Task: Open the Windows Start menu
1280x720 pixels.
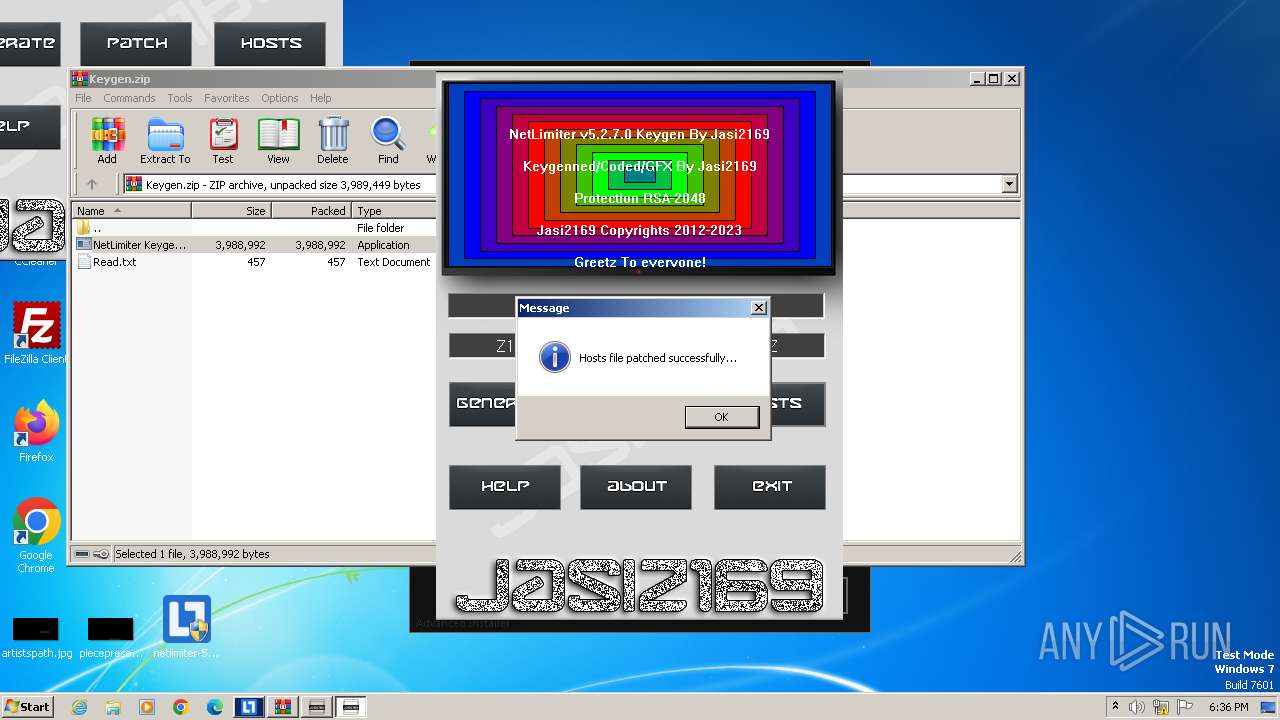Action: [x=28, y=706]
